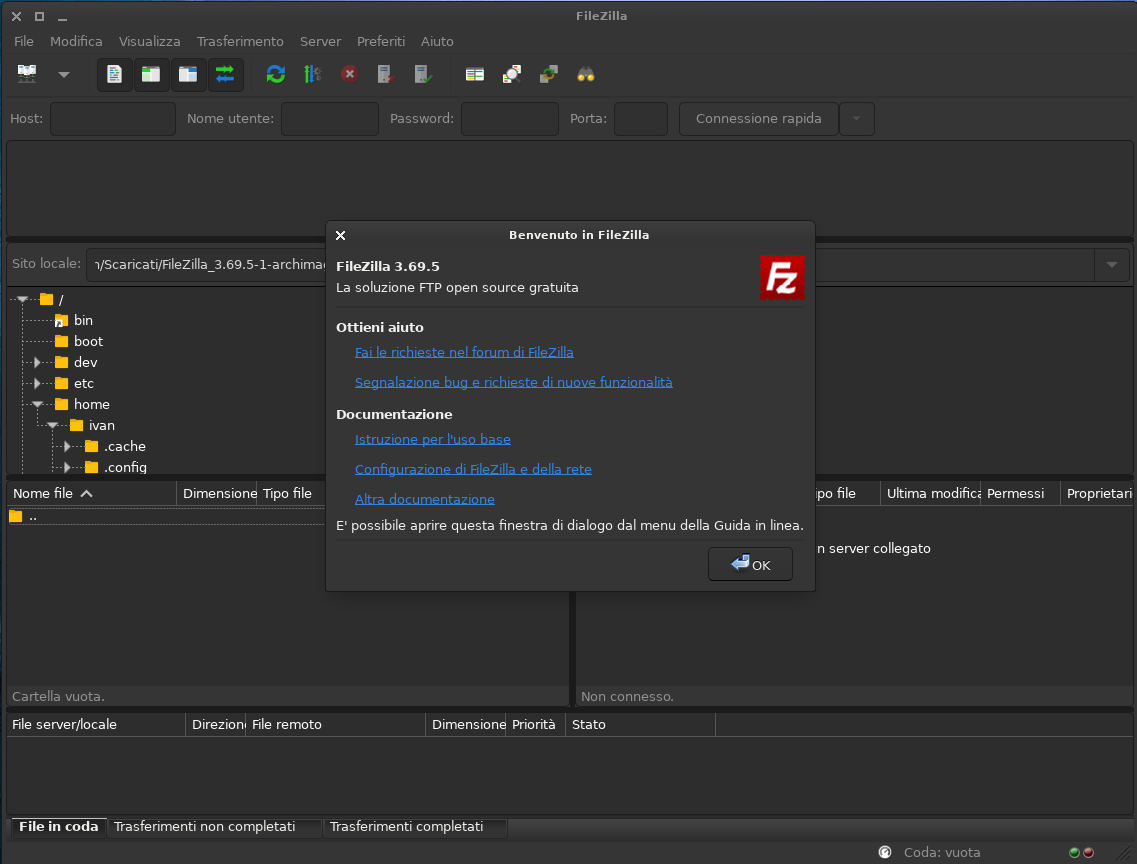Open the Visualizza menu
Screen dimensions: 1137x864
(149, 41)
